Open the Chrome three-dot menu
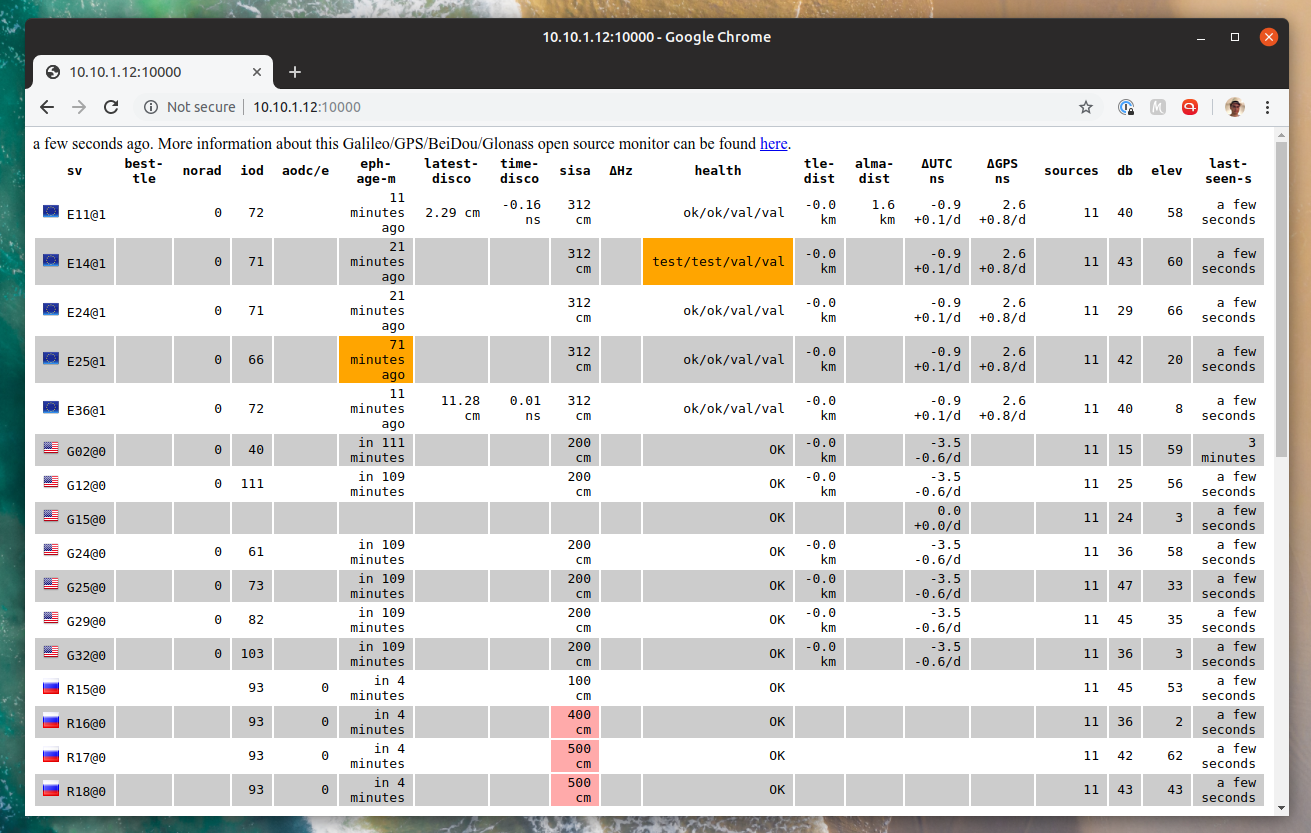 (1268, 107)
